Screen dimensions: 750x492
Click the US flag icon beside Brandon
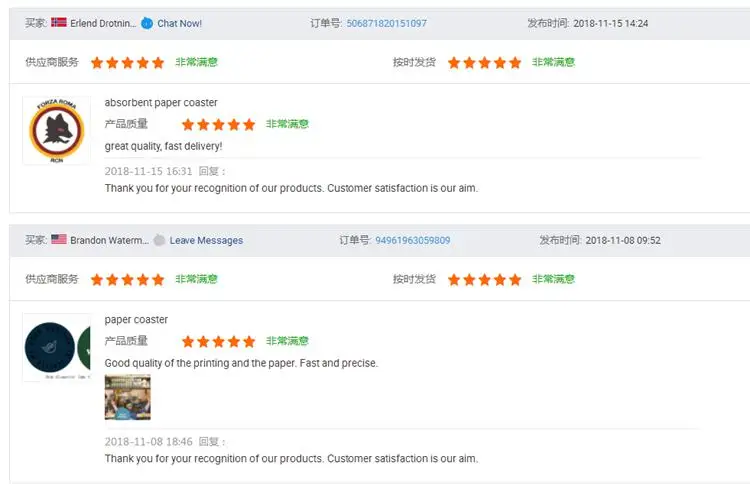pyautogui.click(x=59, y=240)
